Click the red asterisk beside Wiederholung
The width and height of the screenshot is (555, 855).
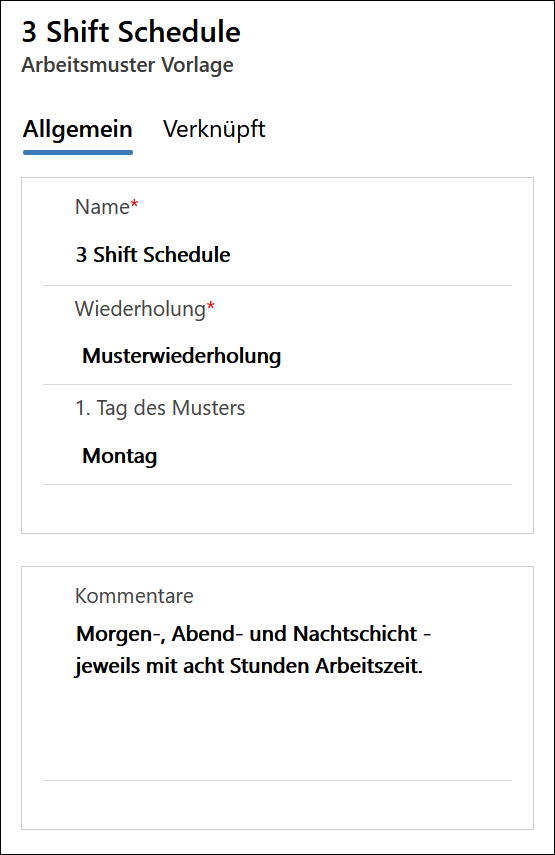[210, 306]
